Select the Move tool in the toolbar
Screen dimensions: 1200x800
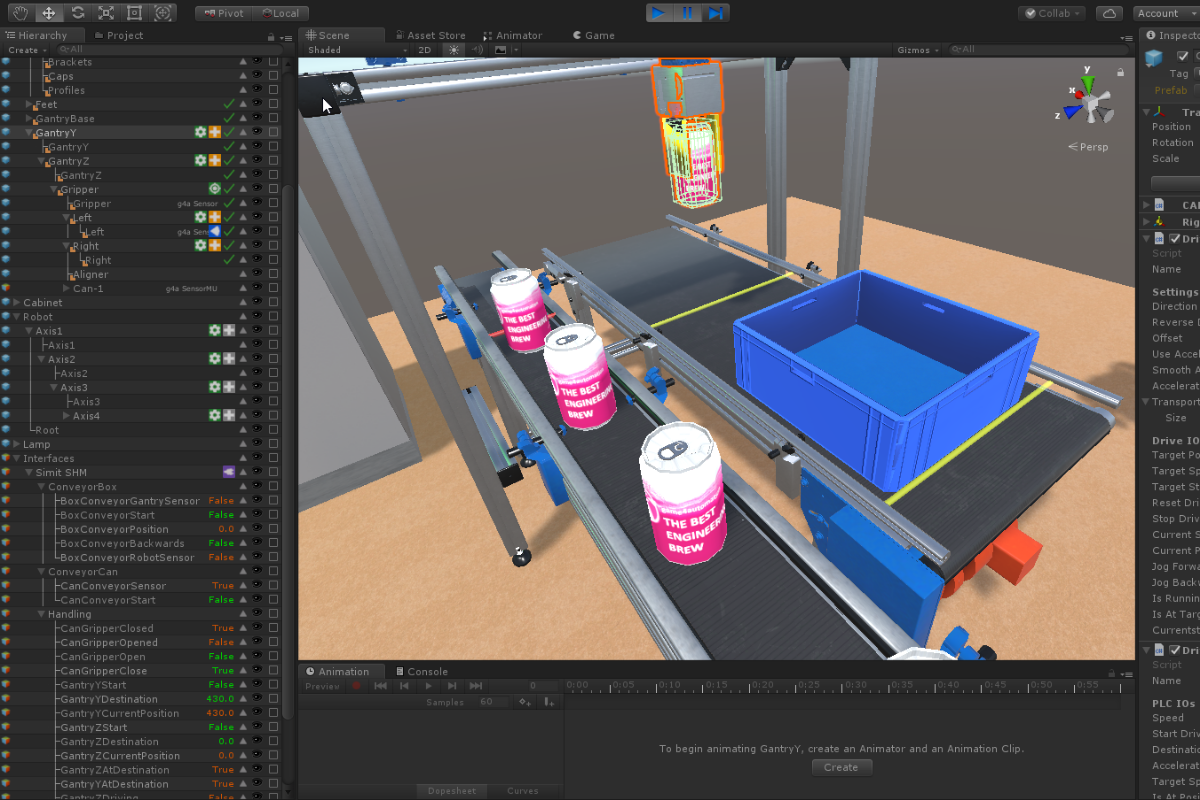(x=48, y=13)
